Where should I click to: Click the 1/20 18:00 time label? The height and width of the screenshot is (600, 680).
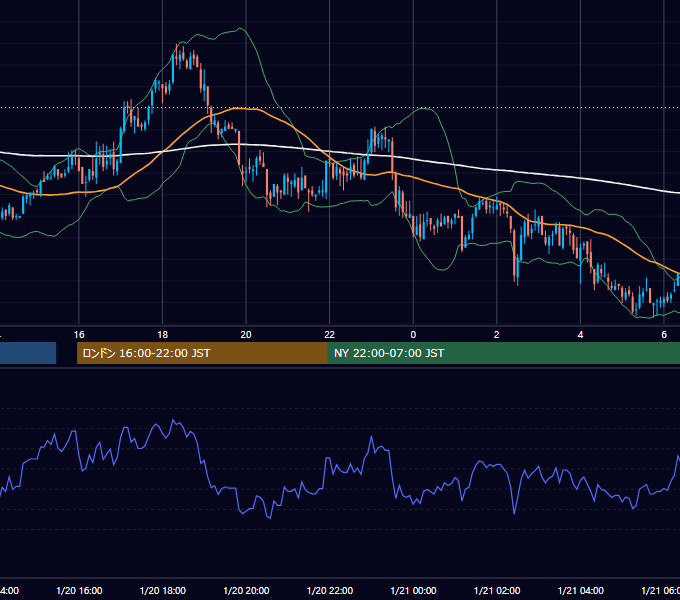point(163,590)
